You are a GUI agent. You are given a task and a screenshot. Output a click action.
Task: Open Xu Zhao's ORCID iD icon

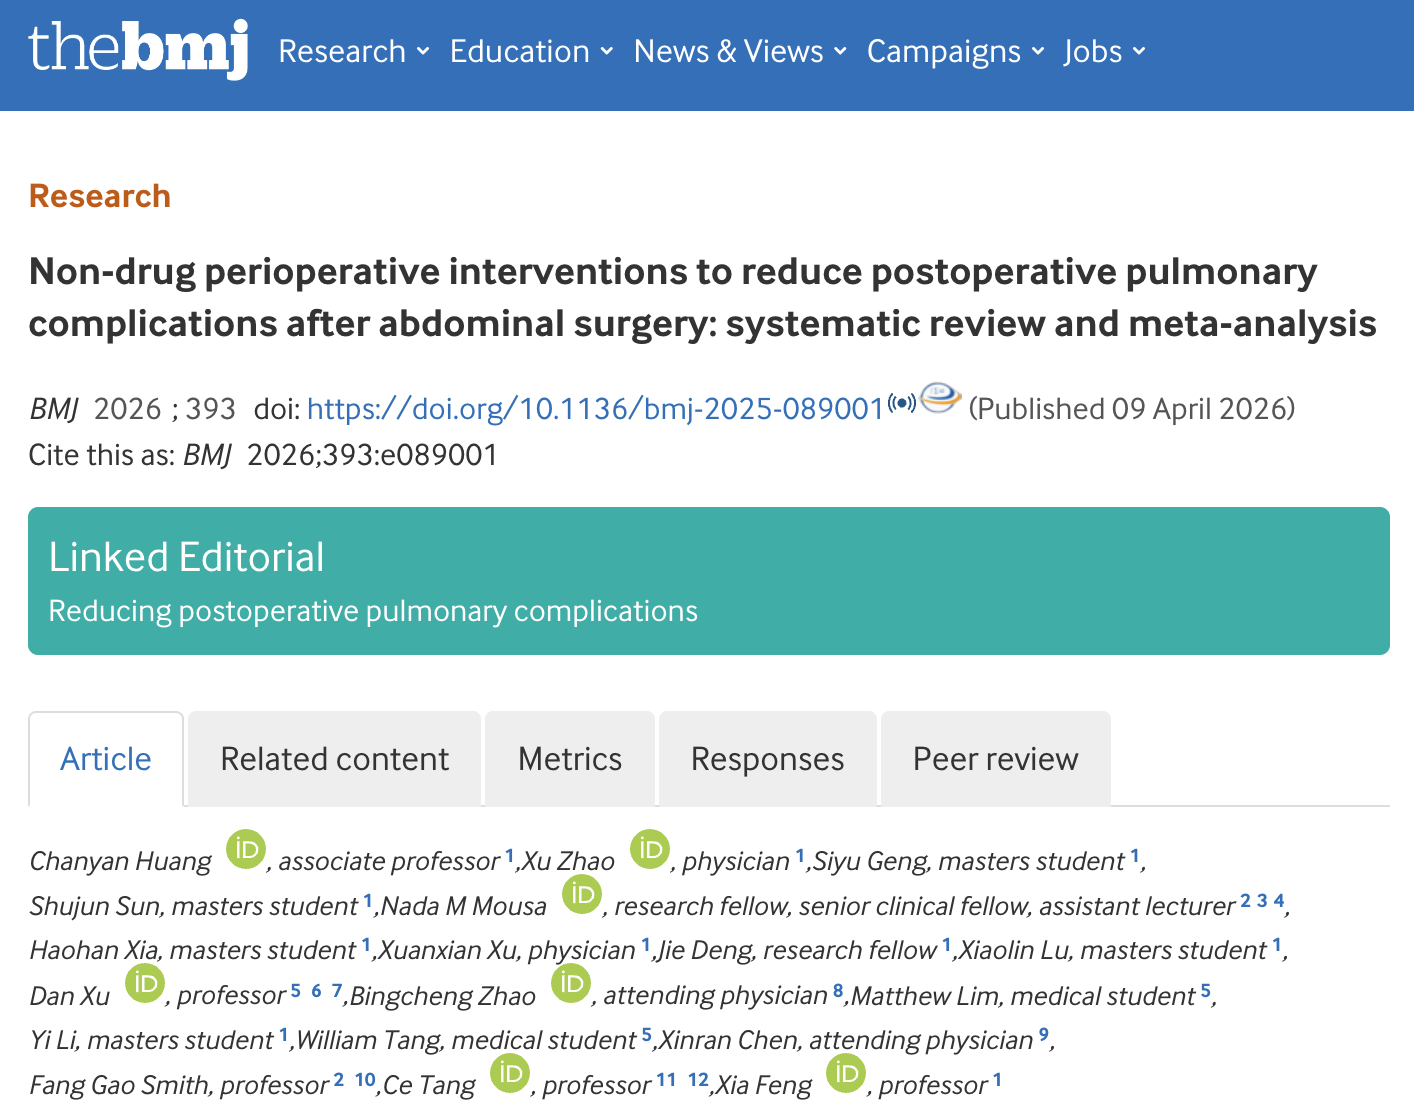pyautogui.click(x=649, y=850)
